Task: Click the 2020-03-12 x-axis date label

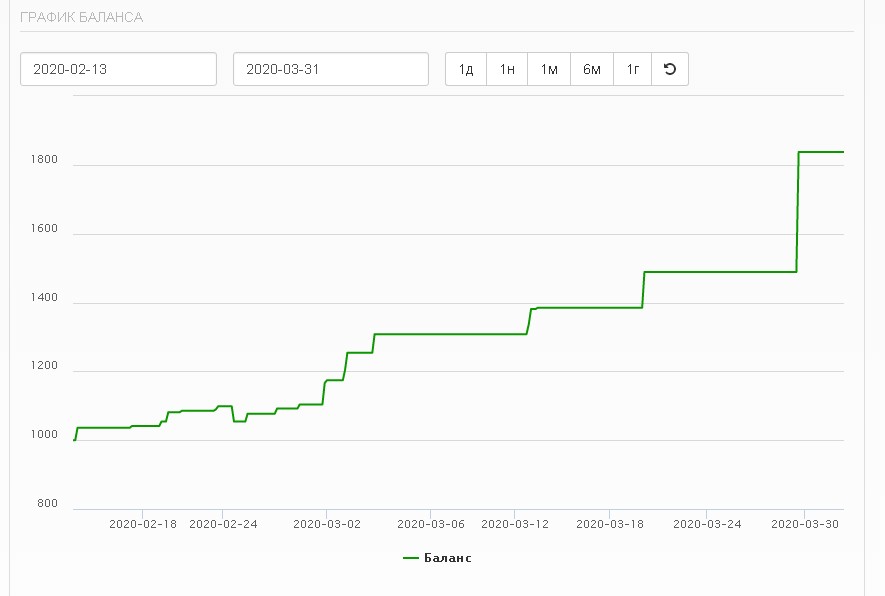Action: click(514, 523)
